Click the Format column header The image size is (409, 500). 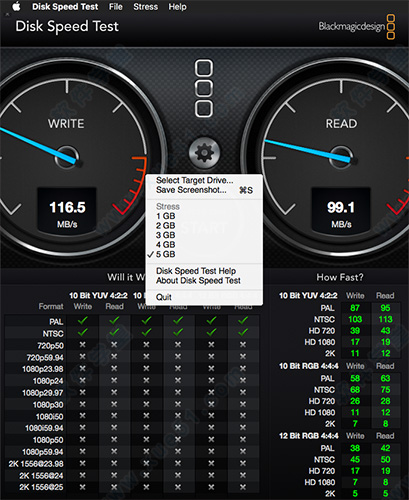pos(51,306)
